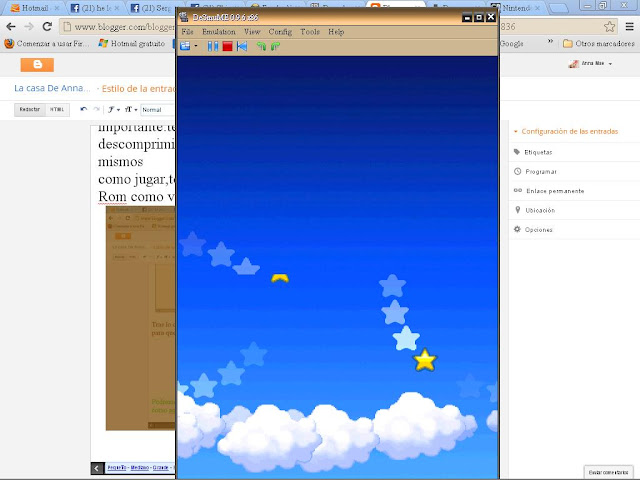Open the View menu in DeSmuME
640x480 pixels.
point(252,31)
